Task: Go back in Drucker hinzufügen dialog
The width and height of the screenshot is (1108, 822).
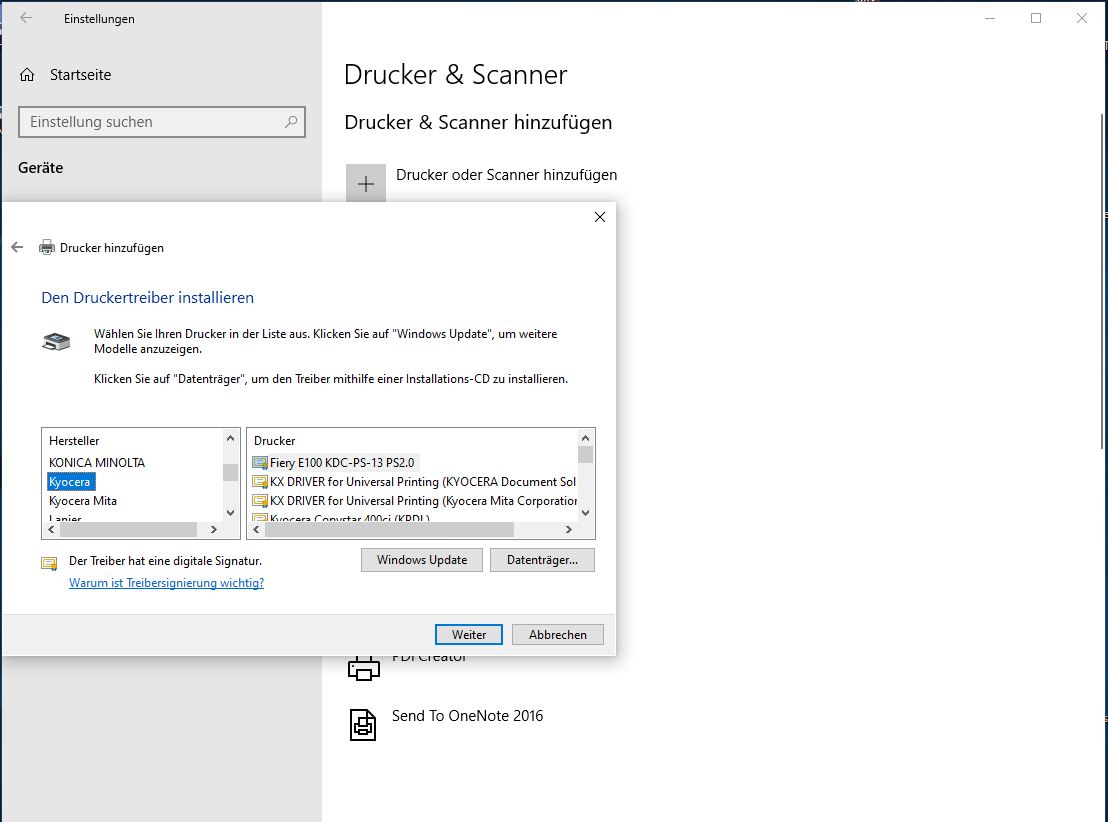Action: tap(17, 247)
